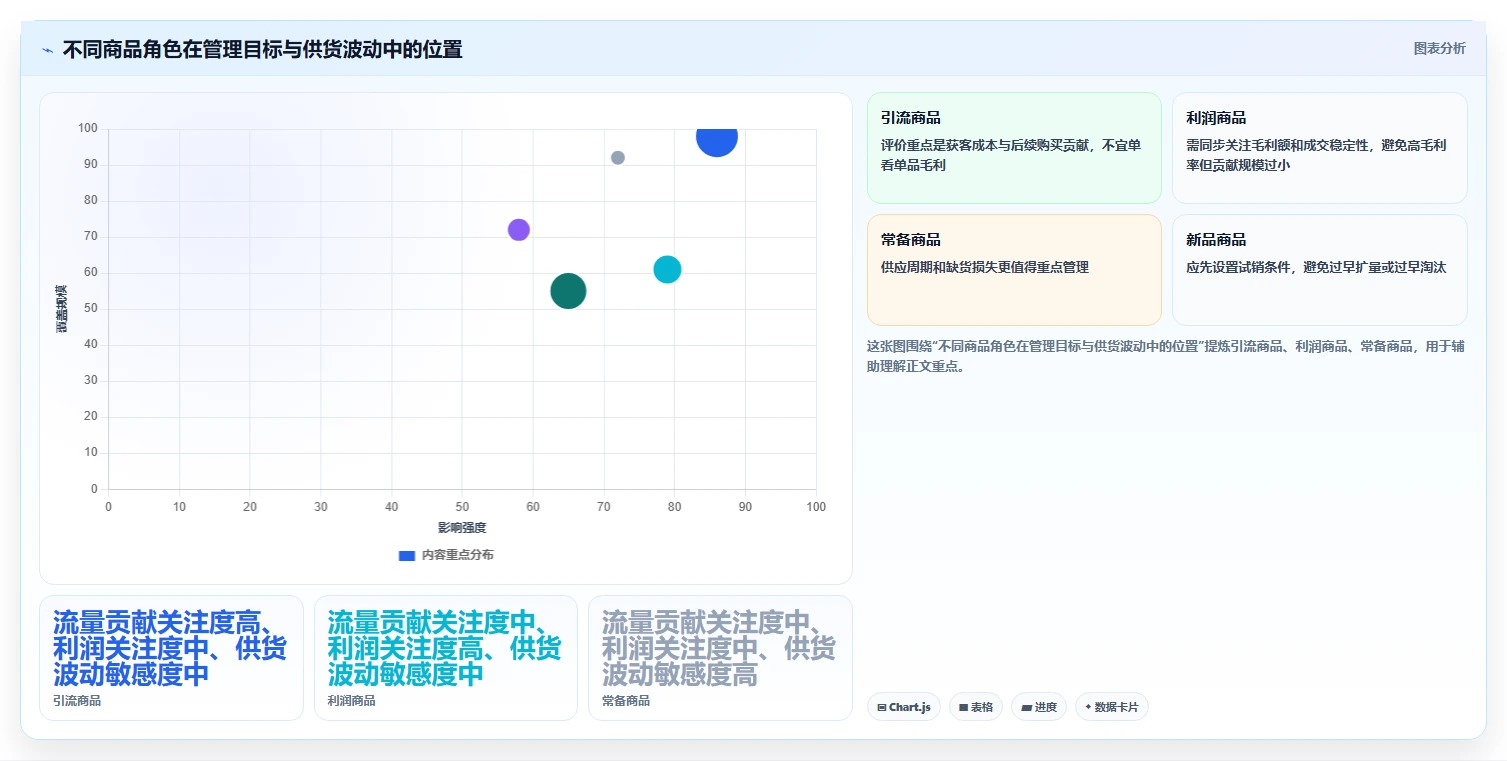Click the blue 引流商品 stat card
Screen dimensions: 1507x761
point(171,658)
